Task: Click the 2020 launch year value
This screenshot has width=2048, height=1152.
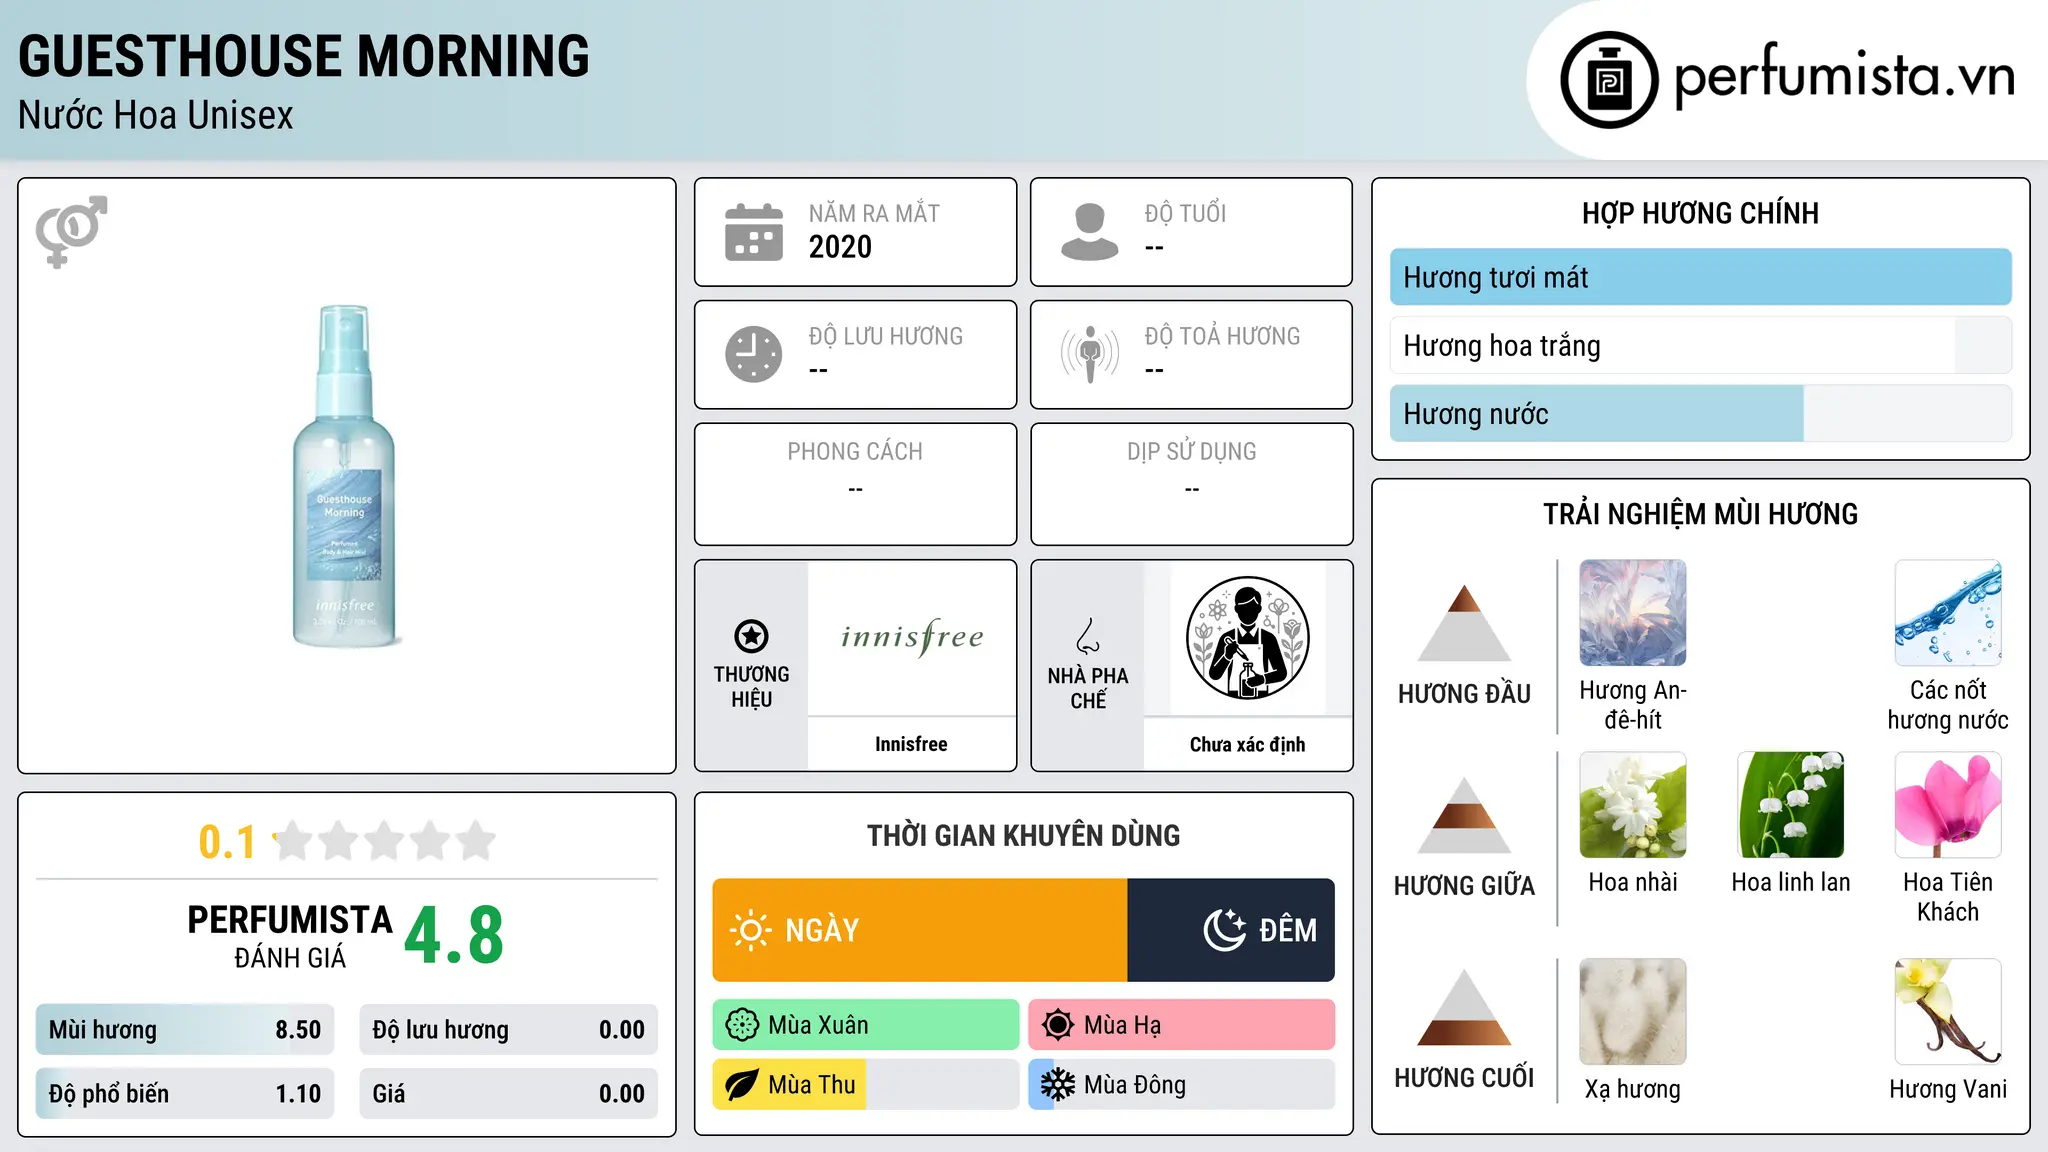Action: (x=840, y=247)
